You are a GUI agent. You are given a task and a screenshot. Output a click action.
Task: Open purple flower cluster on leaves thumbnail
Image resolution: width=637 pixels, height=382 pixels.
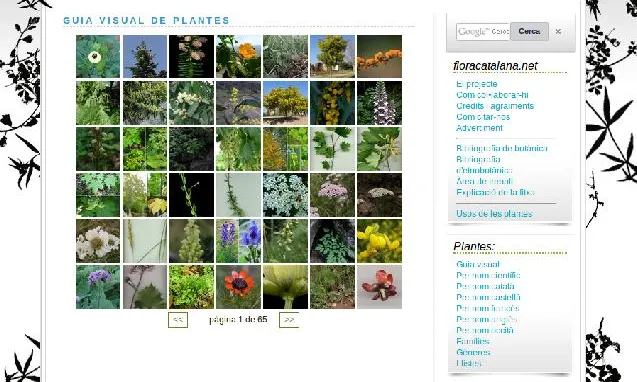click(x=98, y=287)
